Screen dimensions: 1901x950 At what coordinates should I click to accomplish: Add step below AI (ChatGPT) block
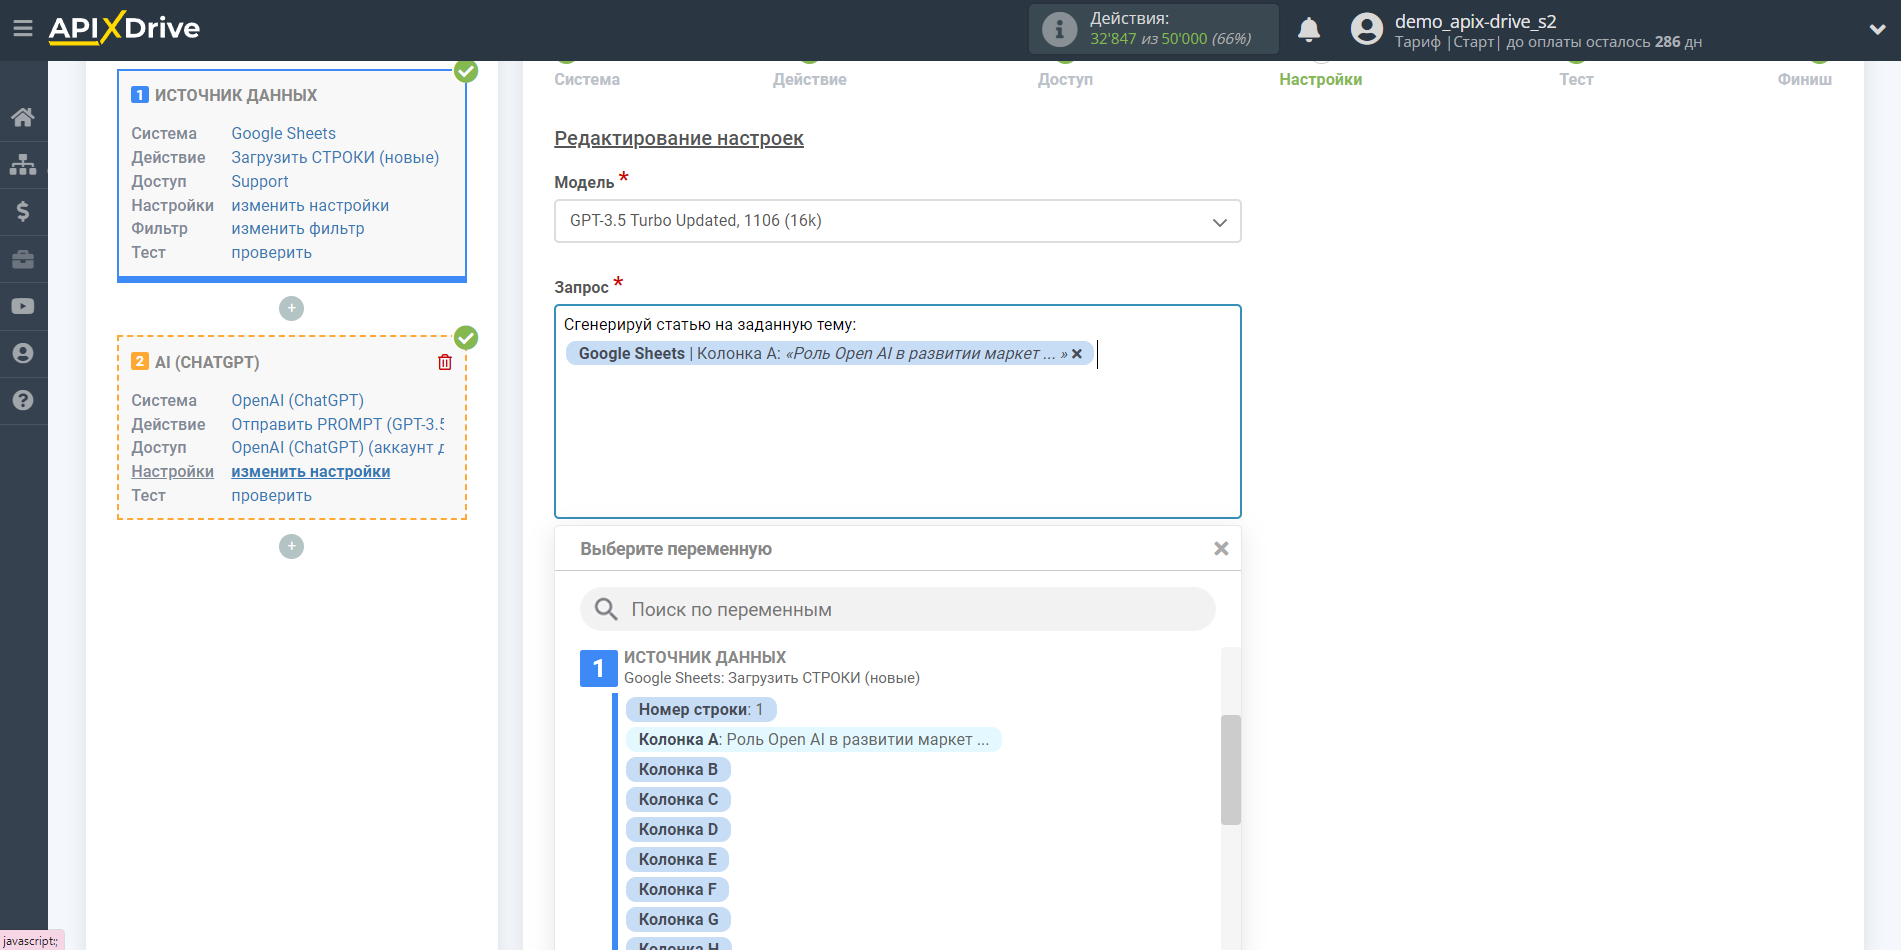point(291,546)
